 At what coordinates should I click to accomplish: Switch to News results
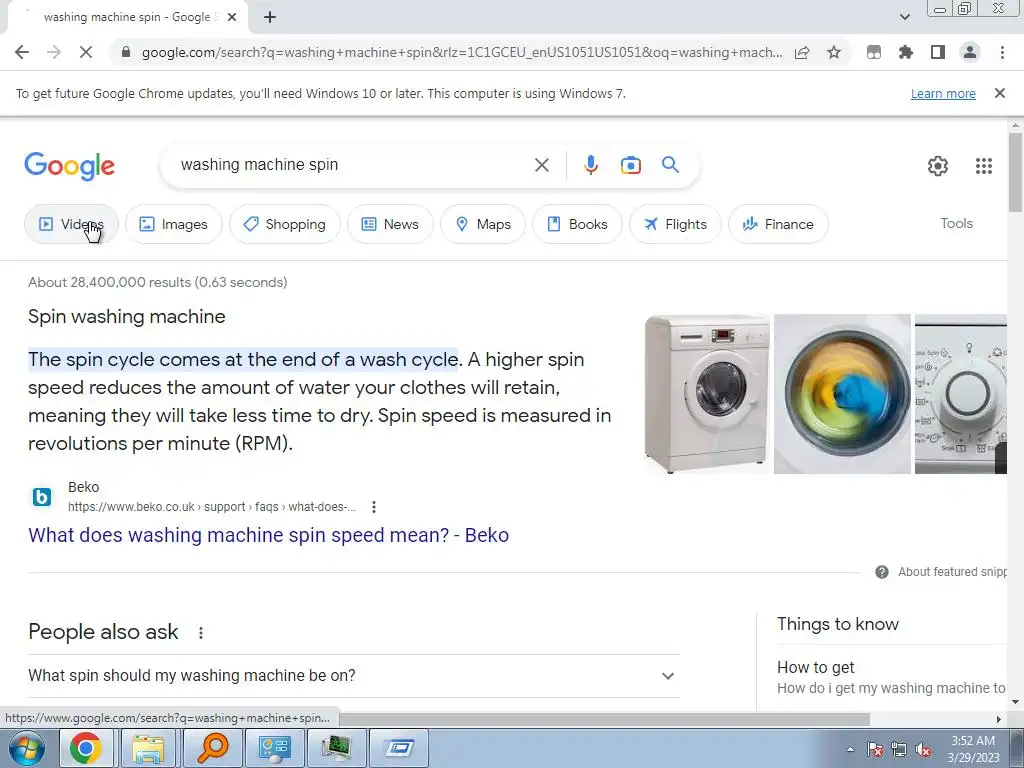[391, 224]
